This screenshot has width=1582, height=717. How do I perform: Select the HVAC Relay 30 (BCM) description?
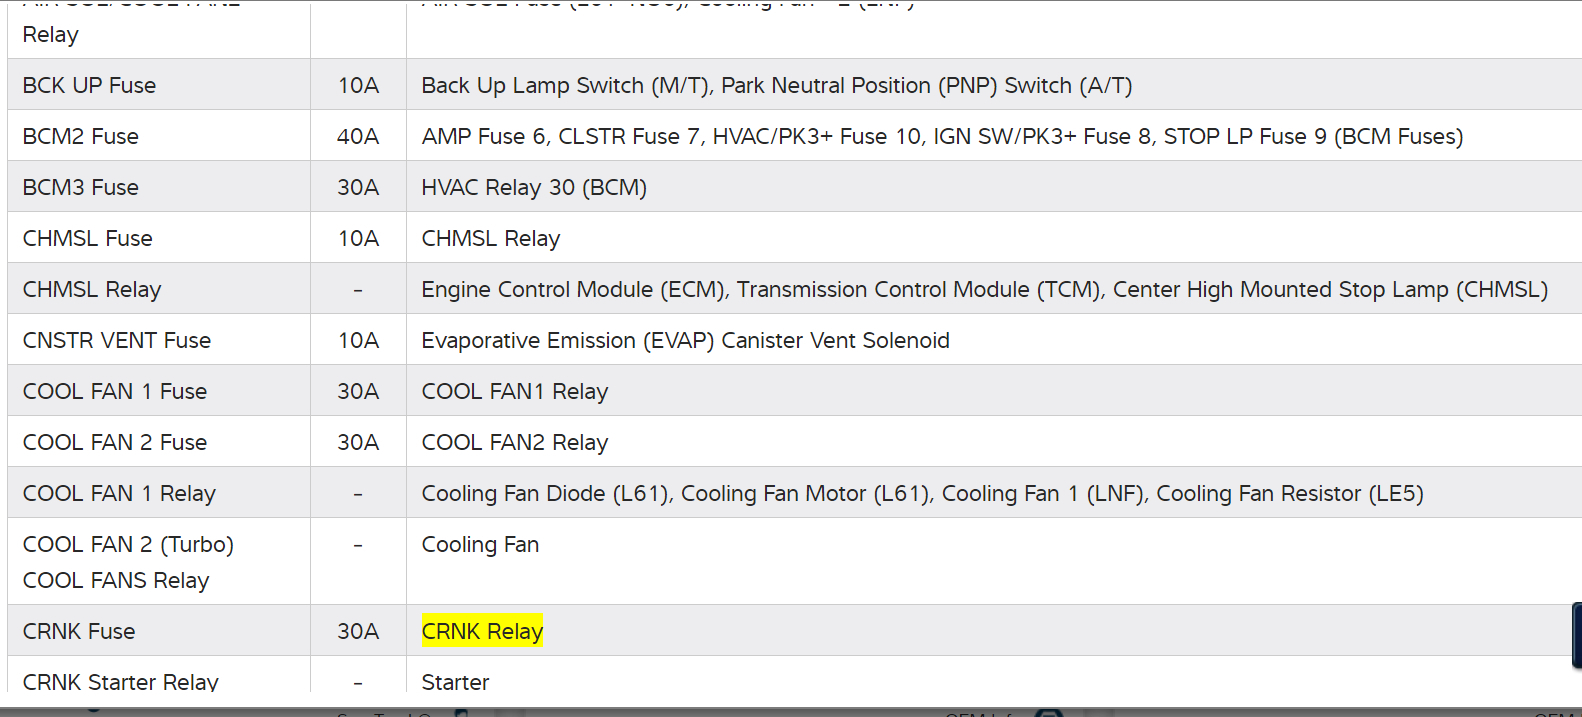tap(534, 187)
